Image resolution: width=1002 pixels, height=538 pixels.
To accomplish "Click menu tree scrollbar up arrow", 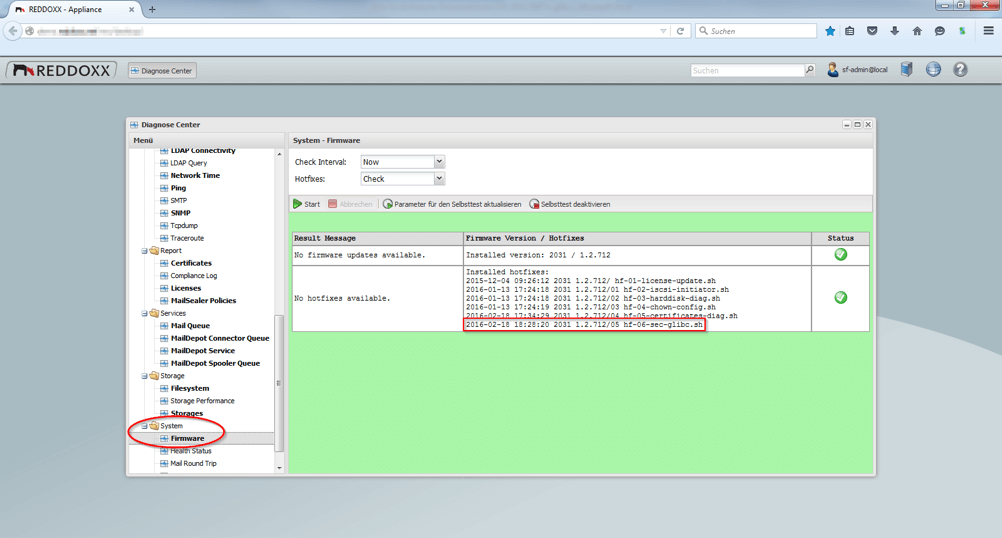I will click(279, 154).
